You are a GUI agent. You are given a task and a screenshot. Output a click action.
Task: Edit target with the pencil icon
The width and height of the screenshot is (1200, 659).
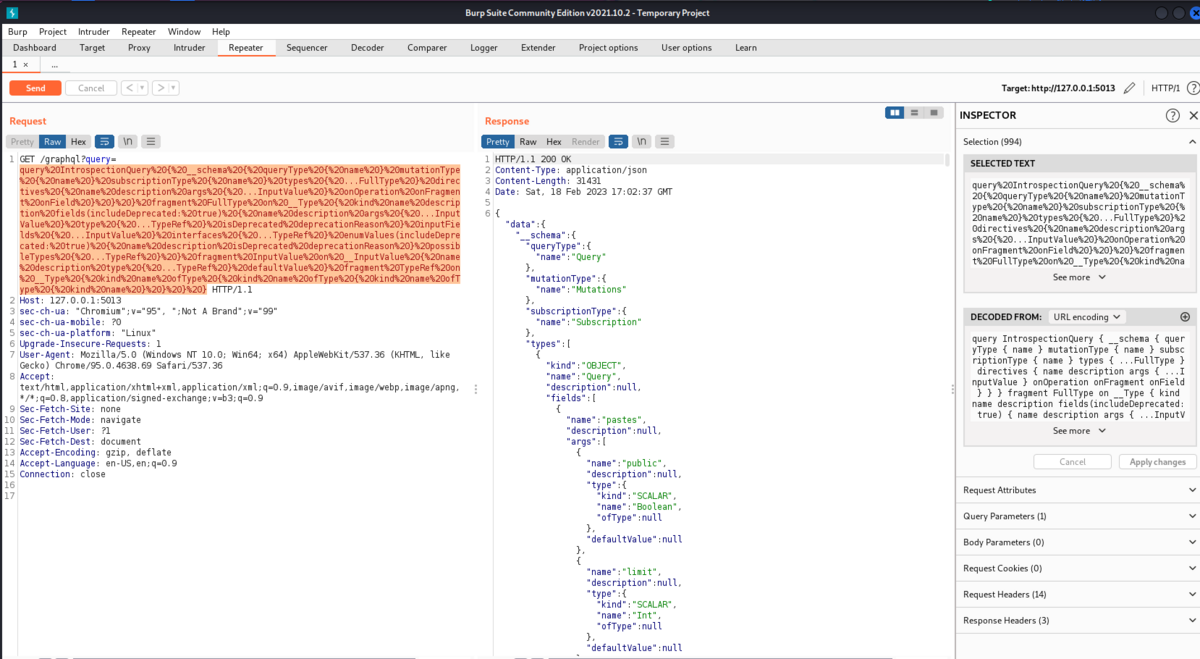coord(1129,88)
